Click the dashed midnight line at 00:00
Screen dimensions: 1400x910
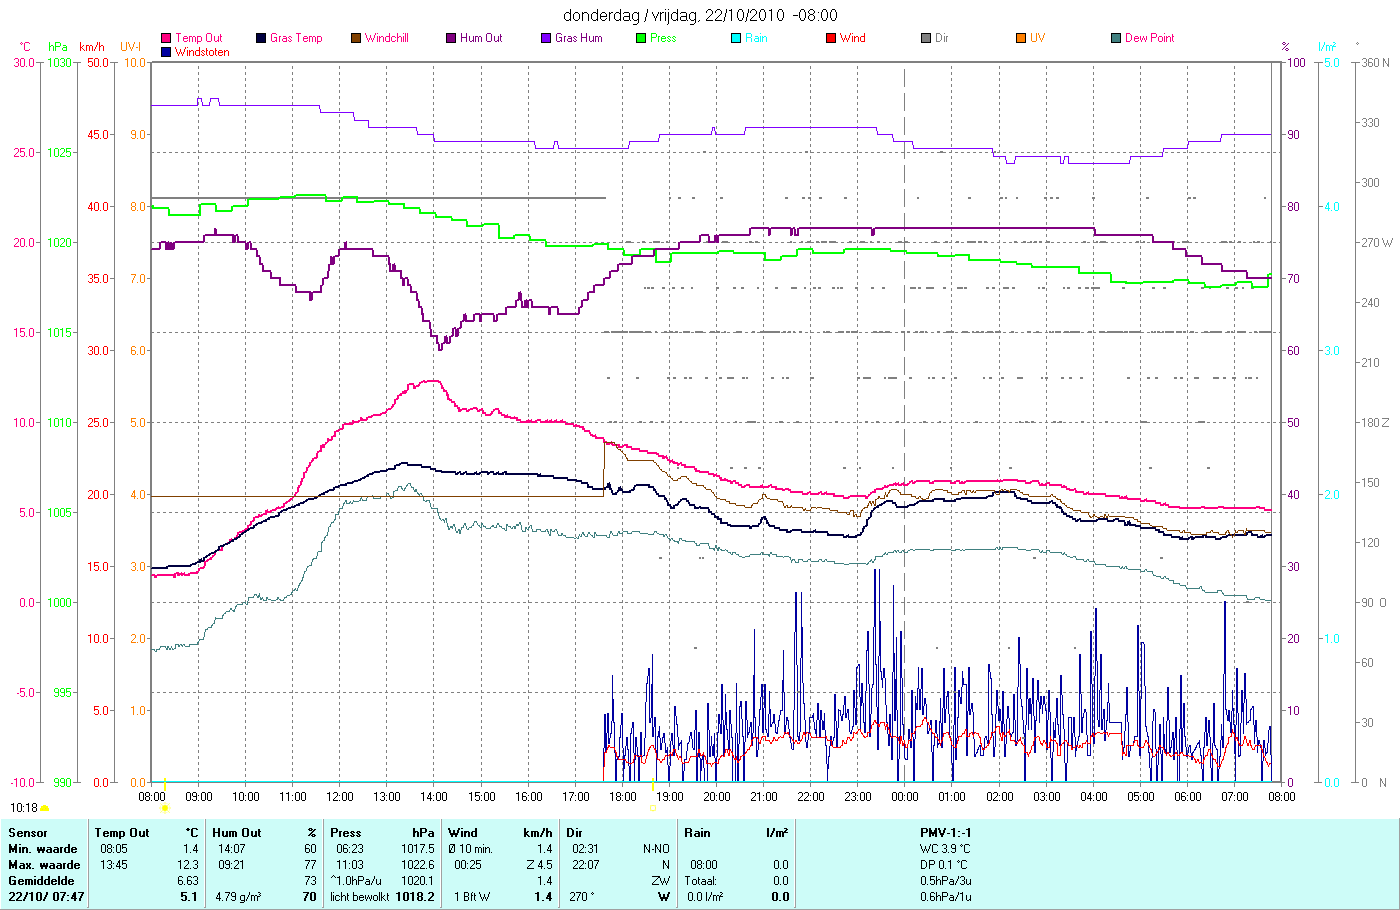tap(905, 422)
